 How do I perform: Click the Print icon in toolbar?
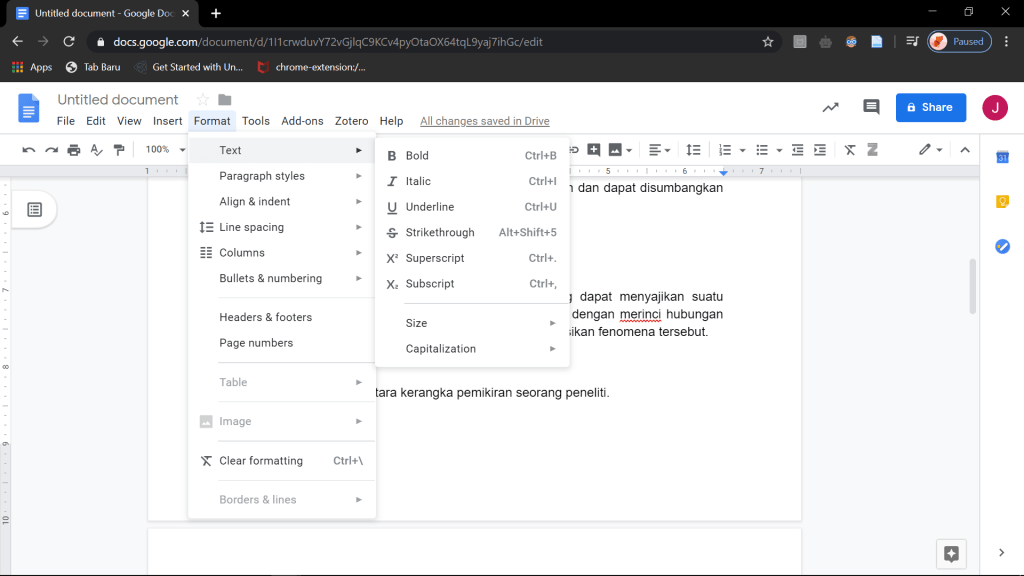(73, 150)
